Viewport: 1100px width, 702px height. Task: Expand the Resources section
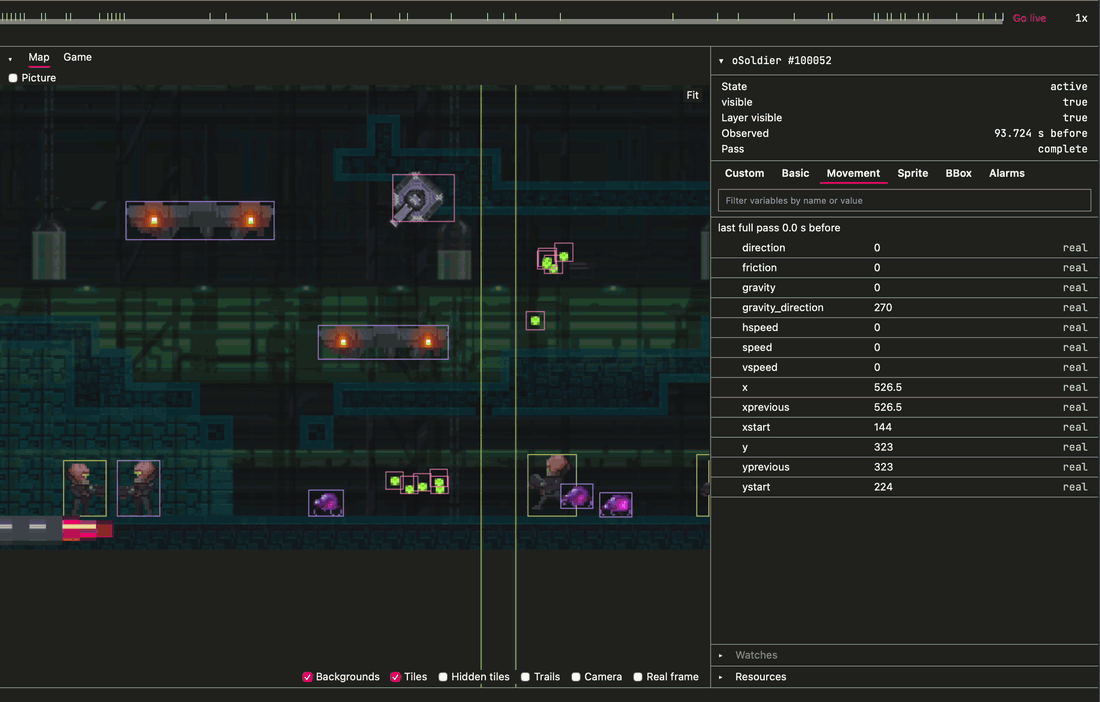(720, 677)
